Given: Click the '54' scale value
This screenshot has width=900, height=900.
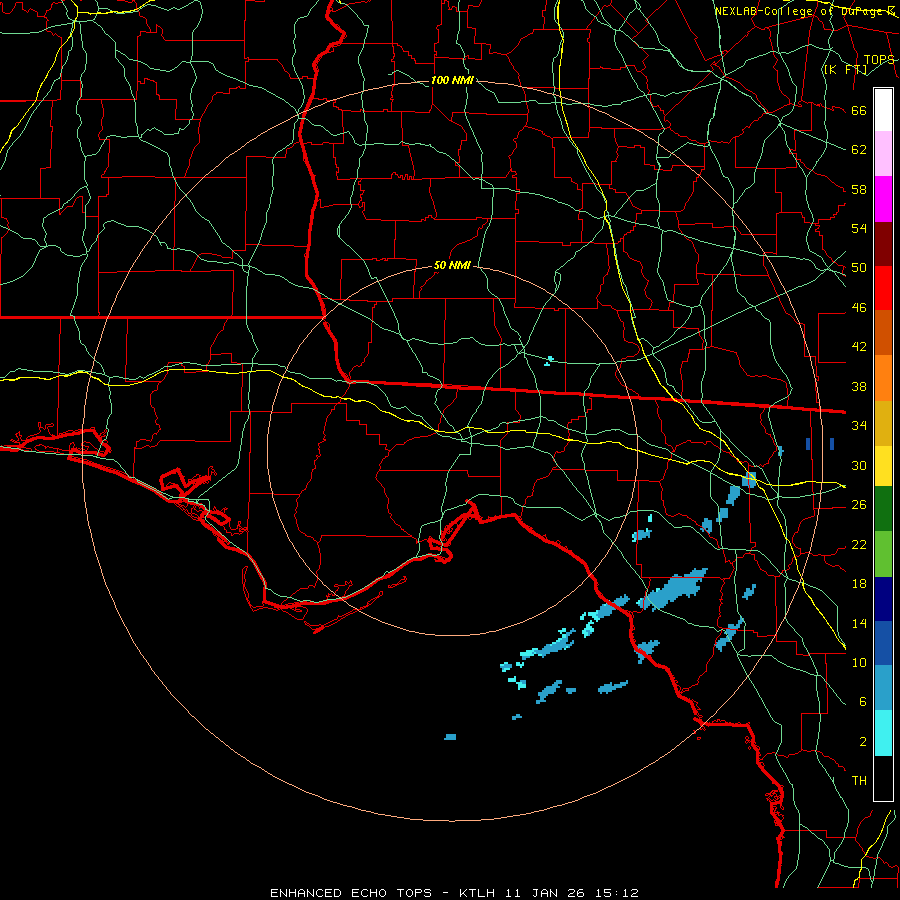Looking at the screenshot, I should [859, 228].
